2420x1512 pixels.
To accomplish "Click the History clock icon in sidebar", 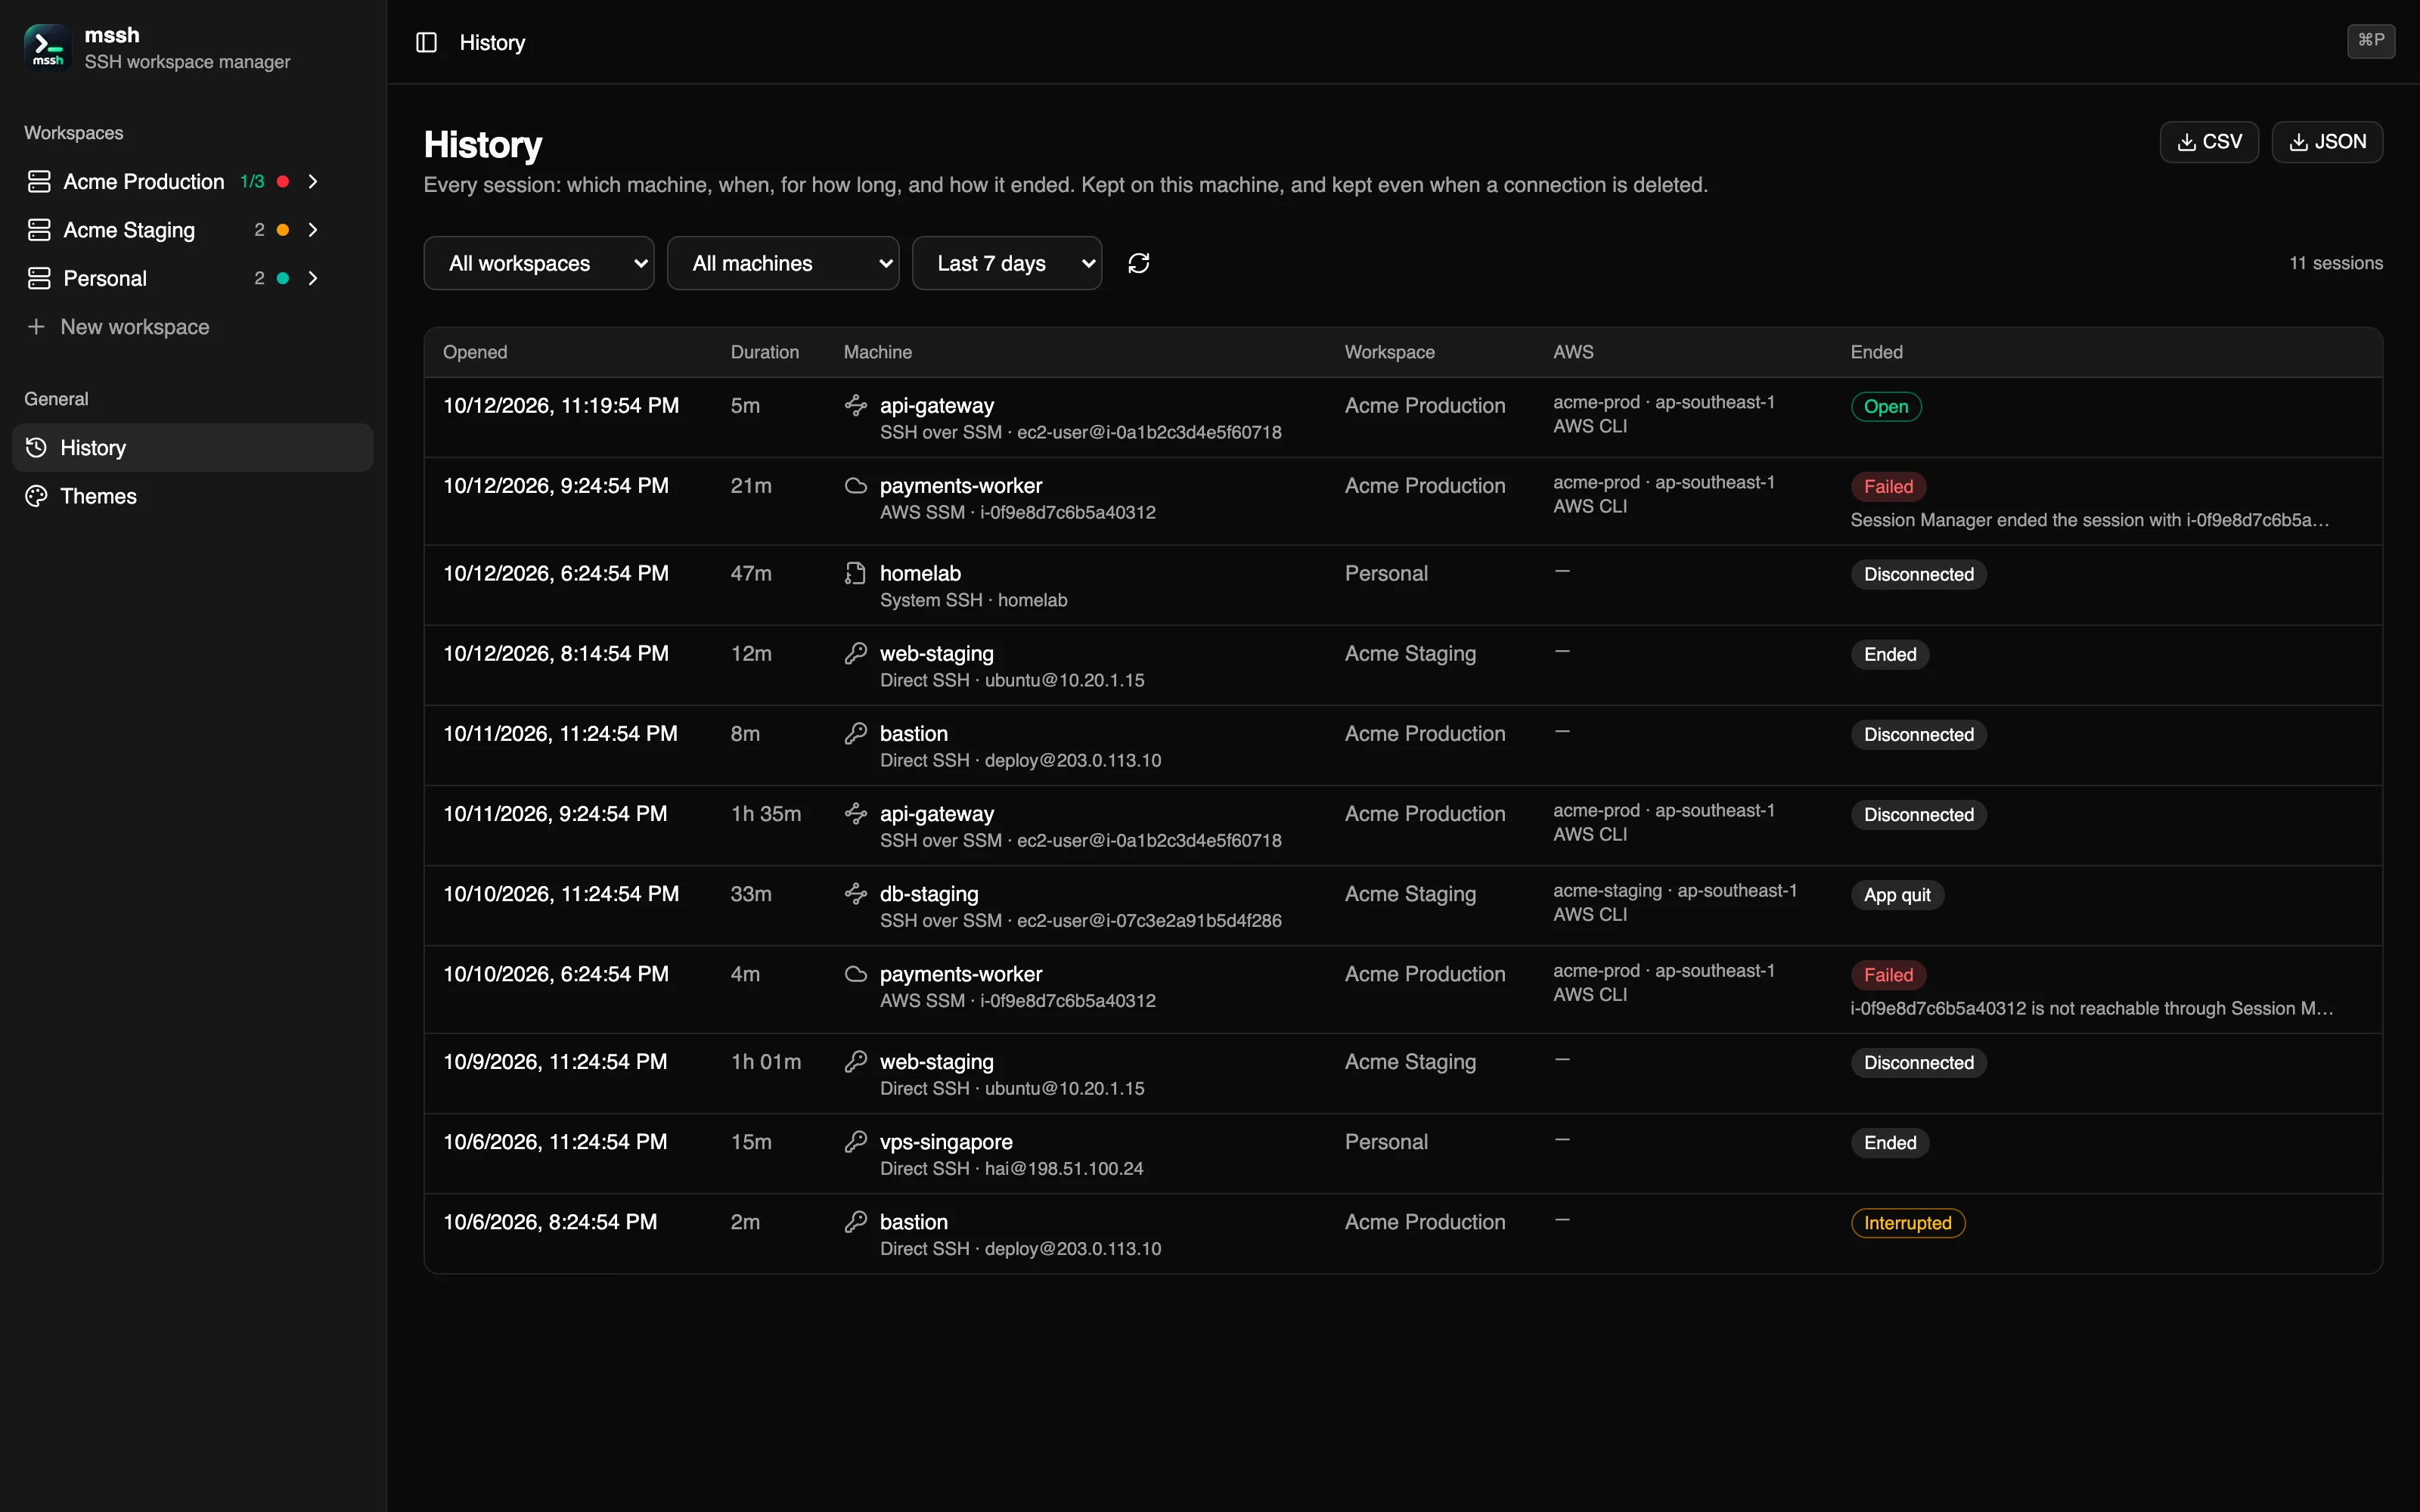I will pos(36,447).
